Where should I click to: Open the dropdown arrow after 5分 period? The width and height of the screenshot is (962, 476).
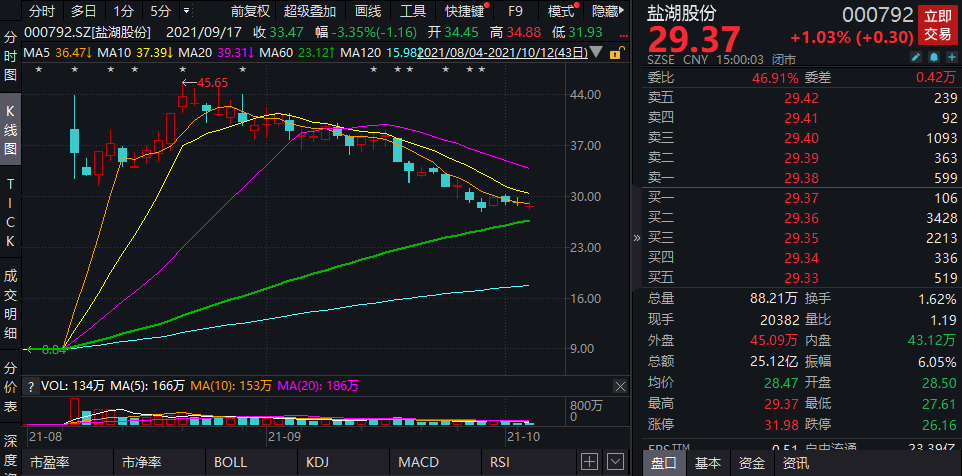(186, 12)
